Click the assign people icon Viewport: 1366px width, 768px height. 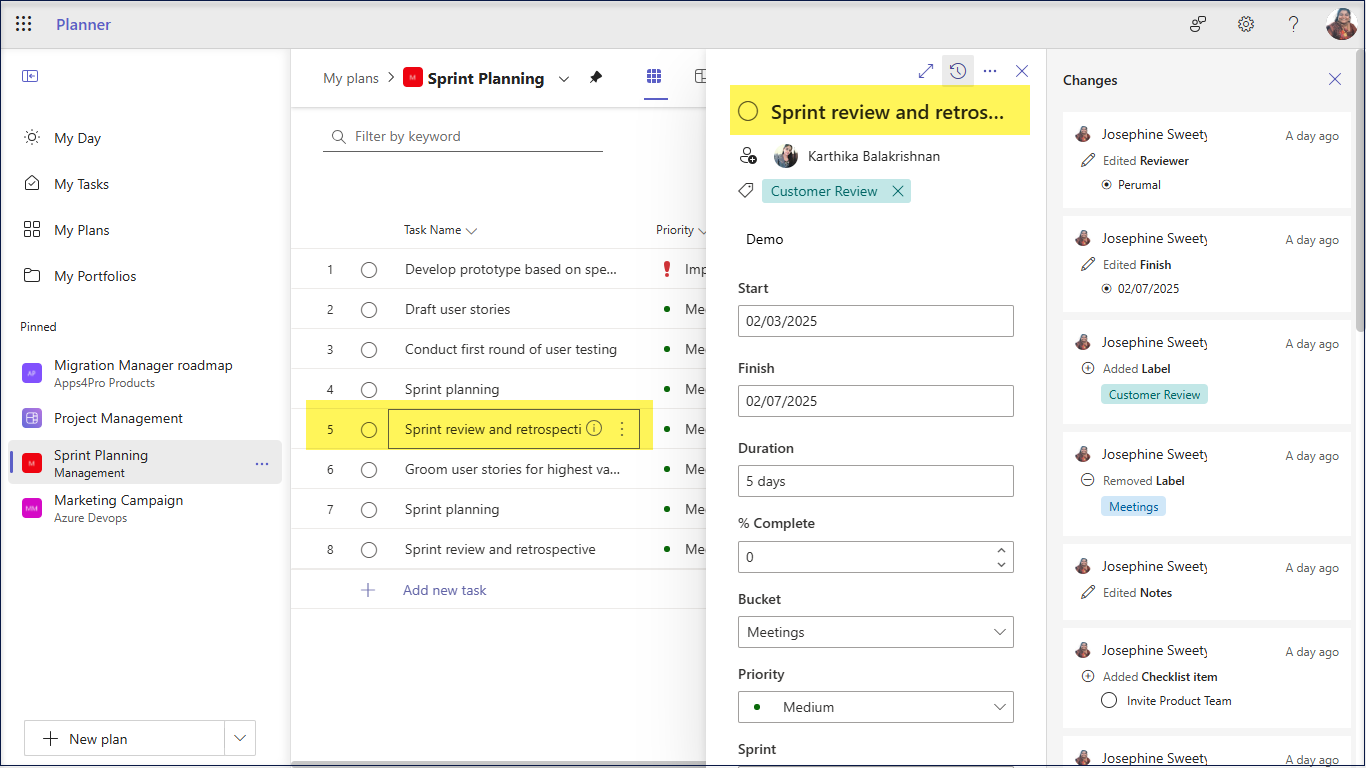[748, 156]
